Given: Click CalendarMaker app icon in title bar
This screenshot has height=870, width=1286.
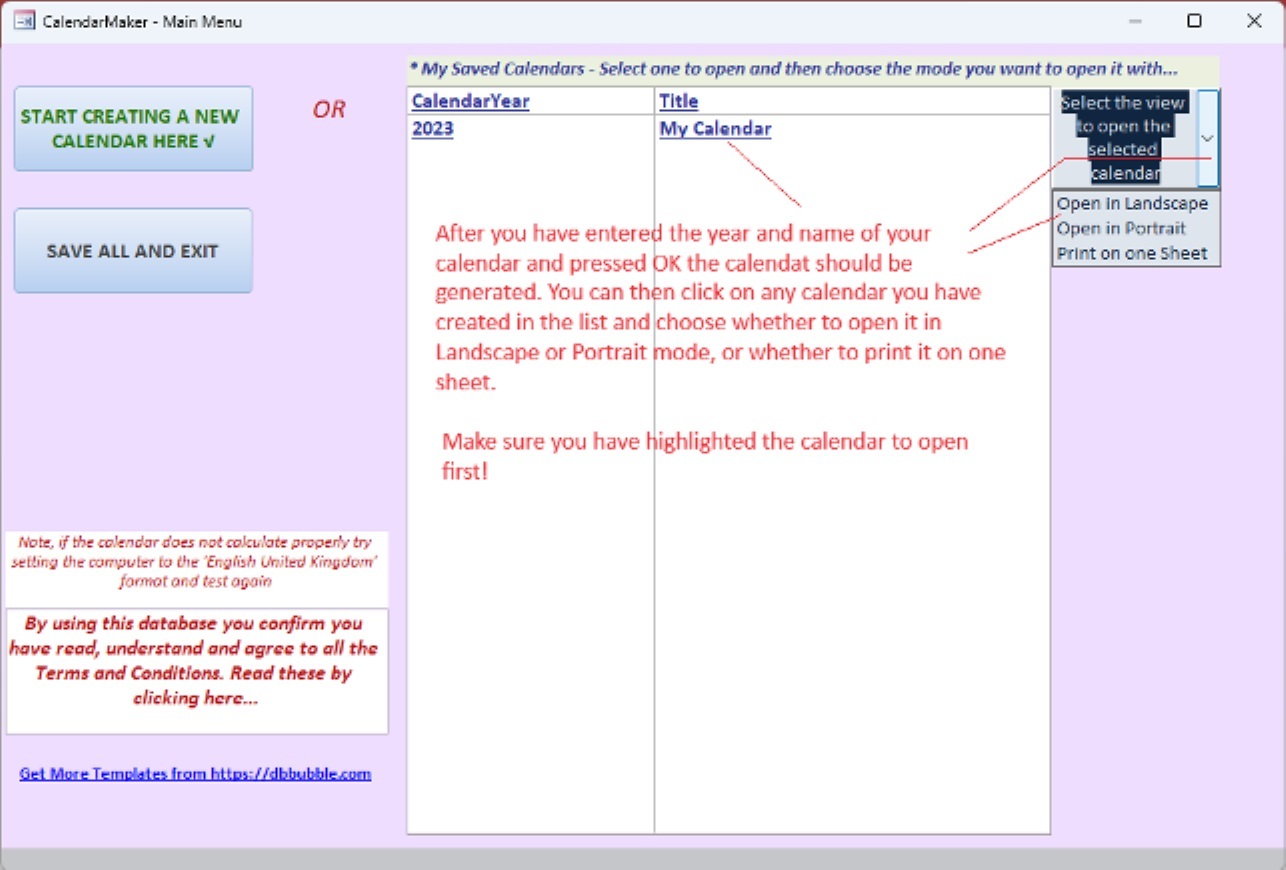Looking at the screenshot, I should 24,21.
